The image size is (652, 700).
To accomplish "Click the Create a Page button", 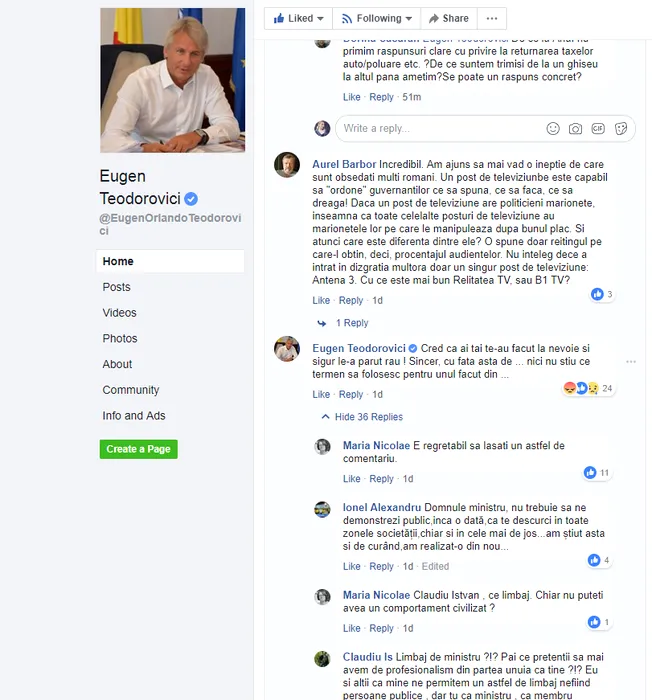I will coord(138,449).
